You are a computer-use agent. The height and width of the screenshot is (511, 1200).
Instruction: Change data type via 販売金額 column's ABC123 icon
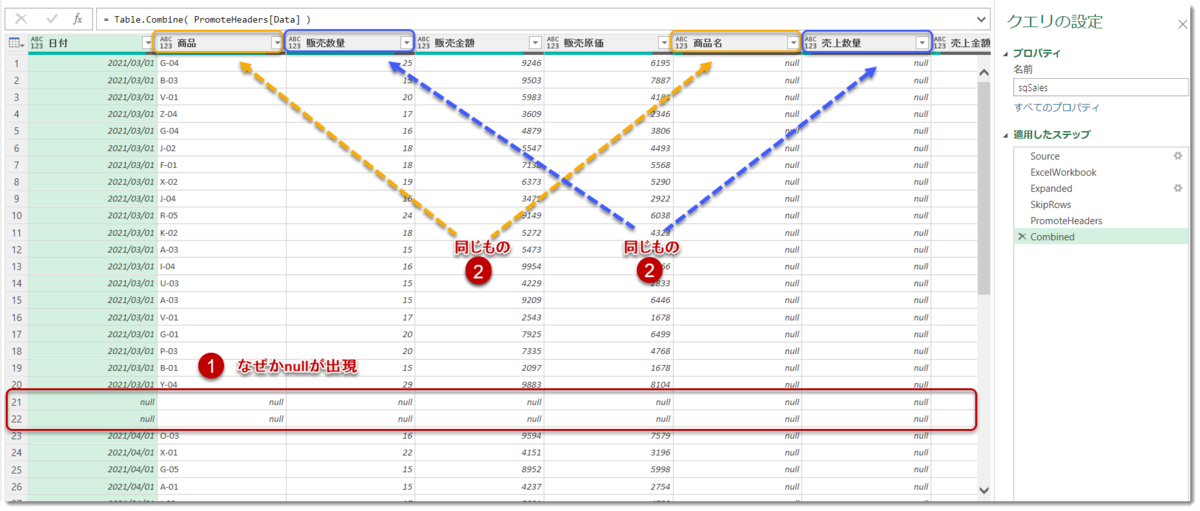pos(424,43)
